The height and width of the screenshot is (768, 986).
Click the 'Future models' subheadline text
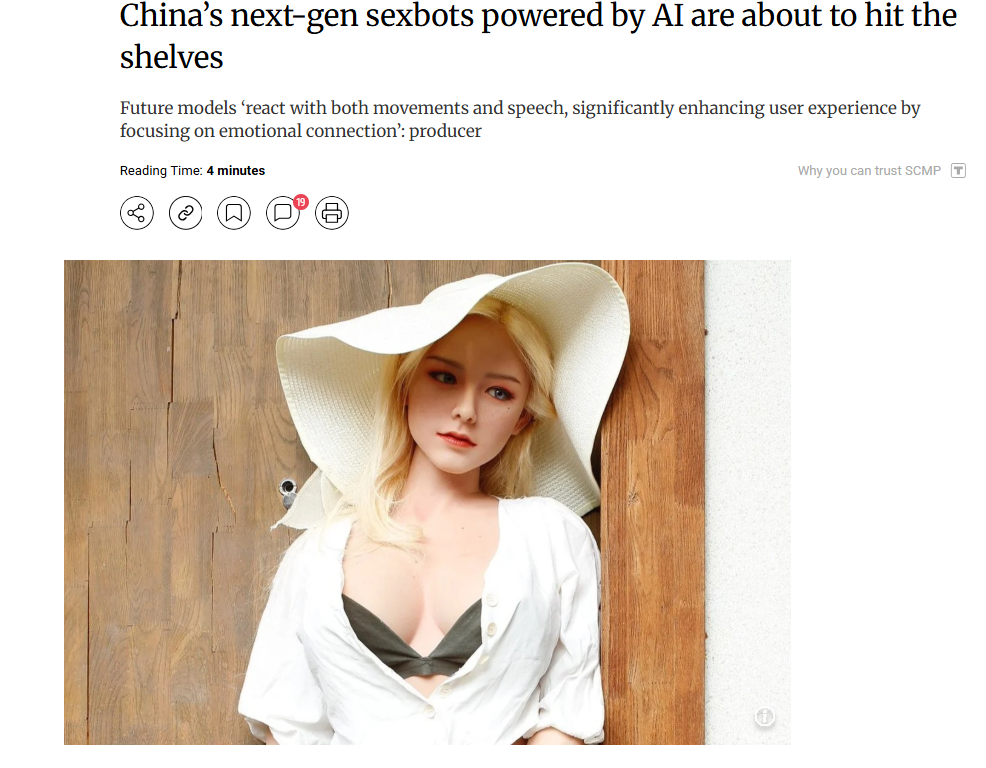(x=520, y=119)
